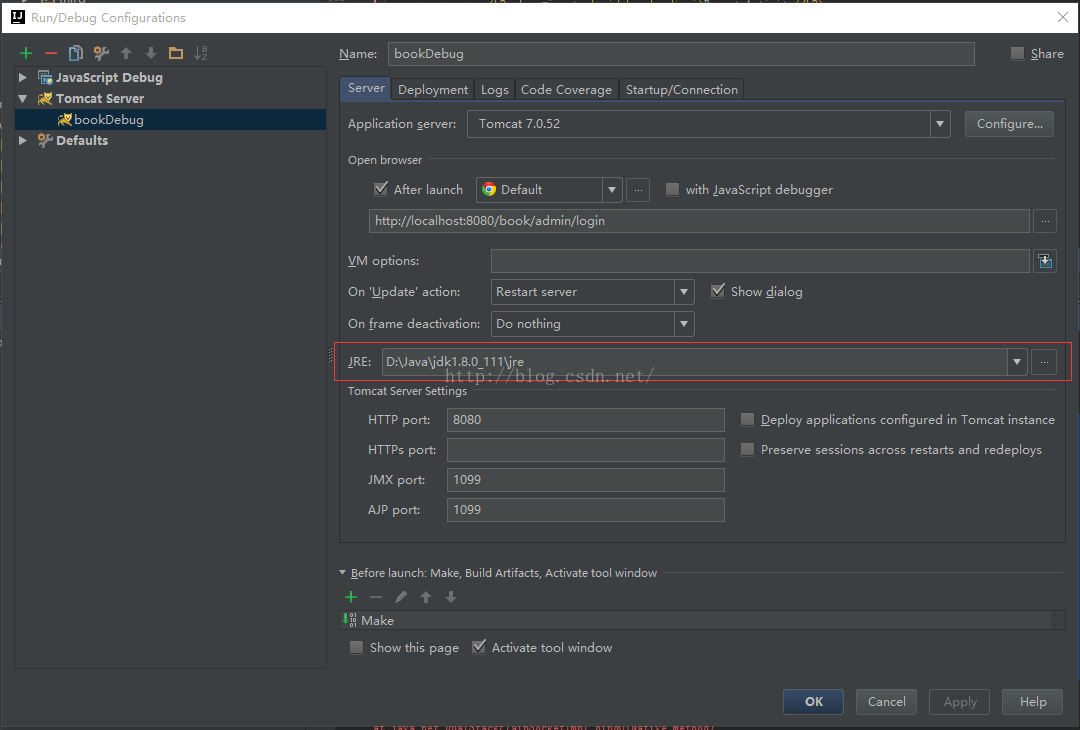Add a new run configuration with the plus icon
The height and width of the screenshot is (730, 1080).
[x=26, y=53]
